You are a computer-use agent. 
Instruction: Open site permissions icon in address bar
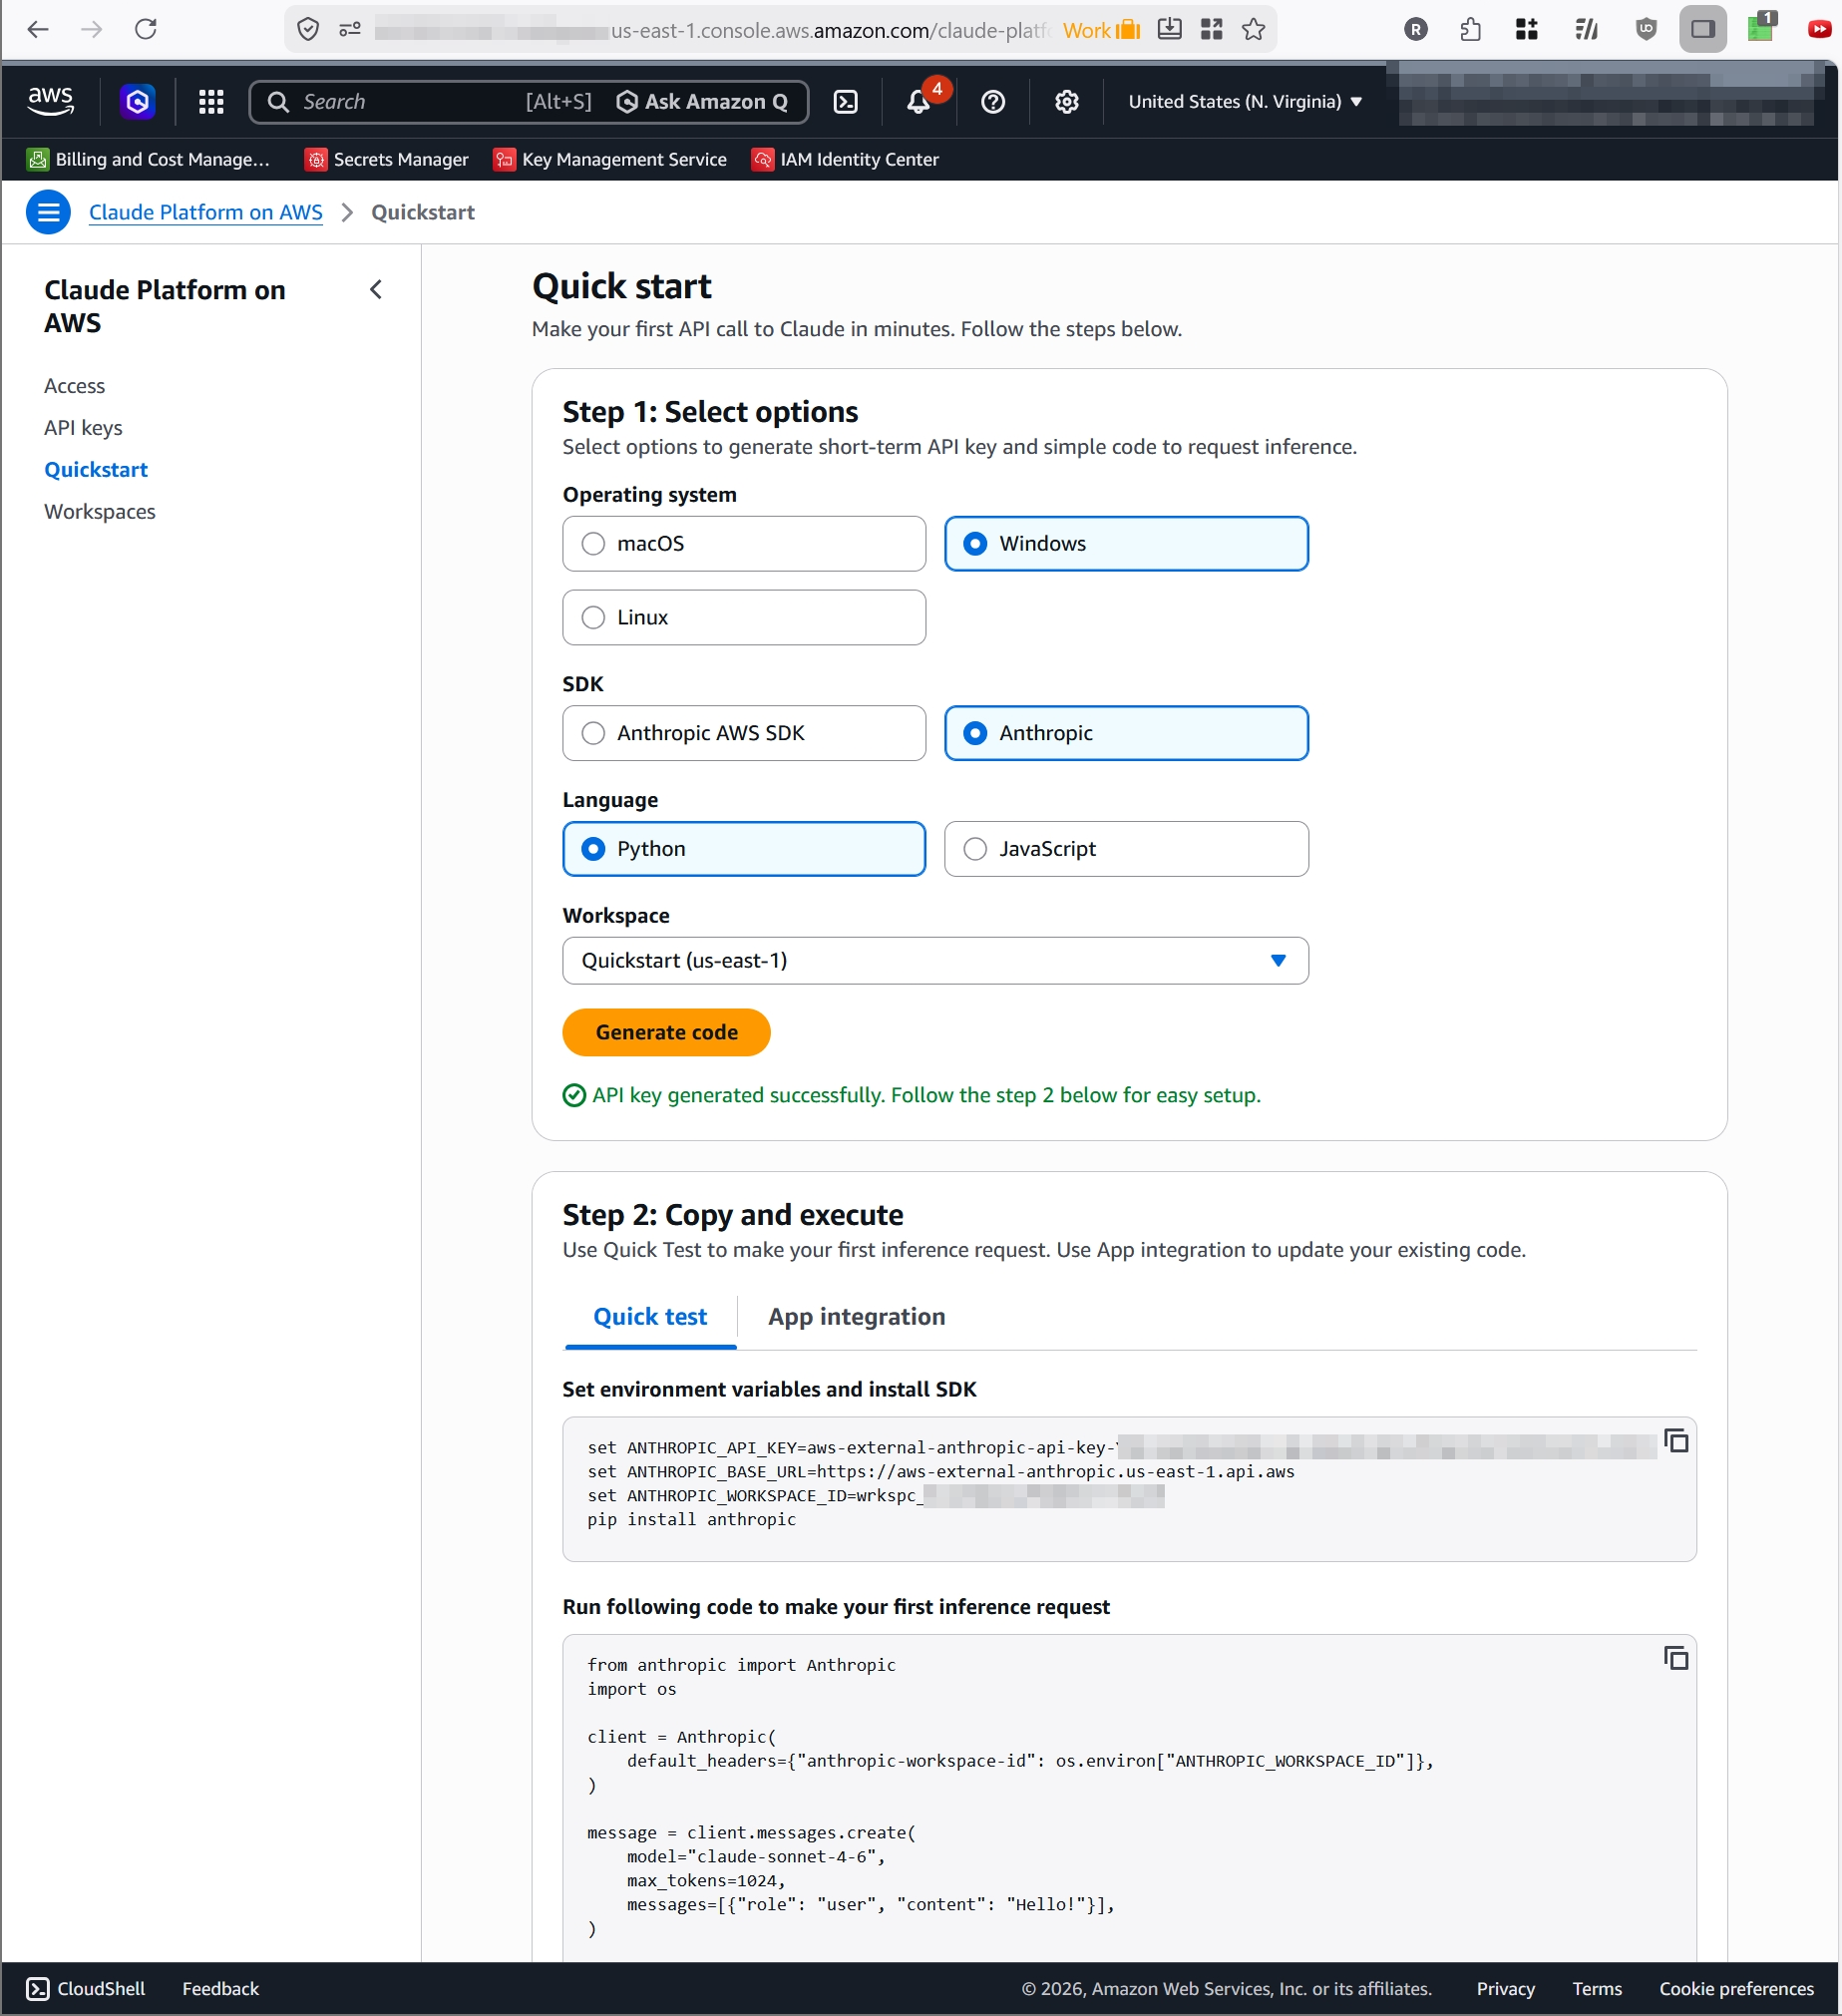pyautogui.click(x=350, y=29)
